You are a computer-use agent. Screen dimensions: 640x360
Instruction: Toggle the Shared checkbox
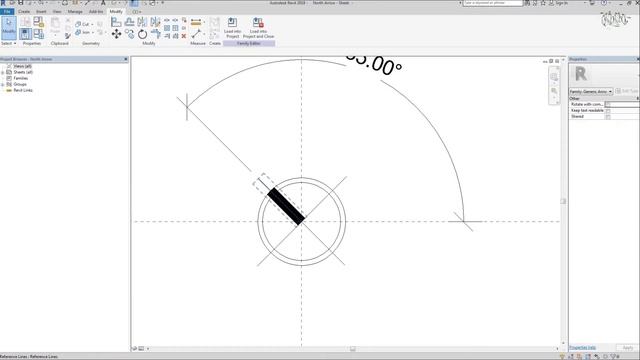click(x=608, y=117)
